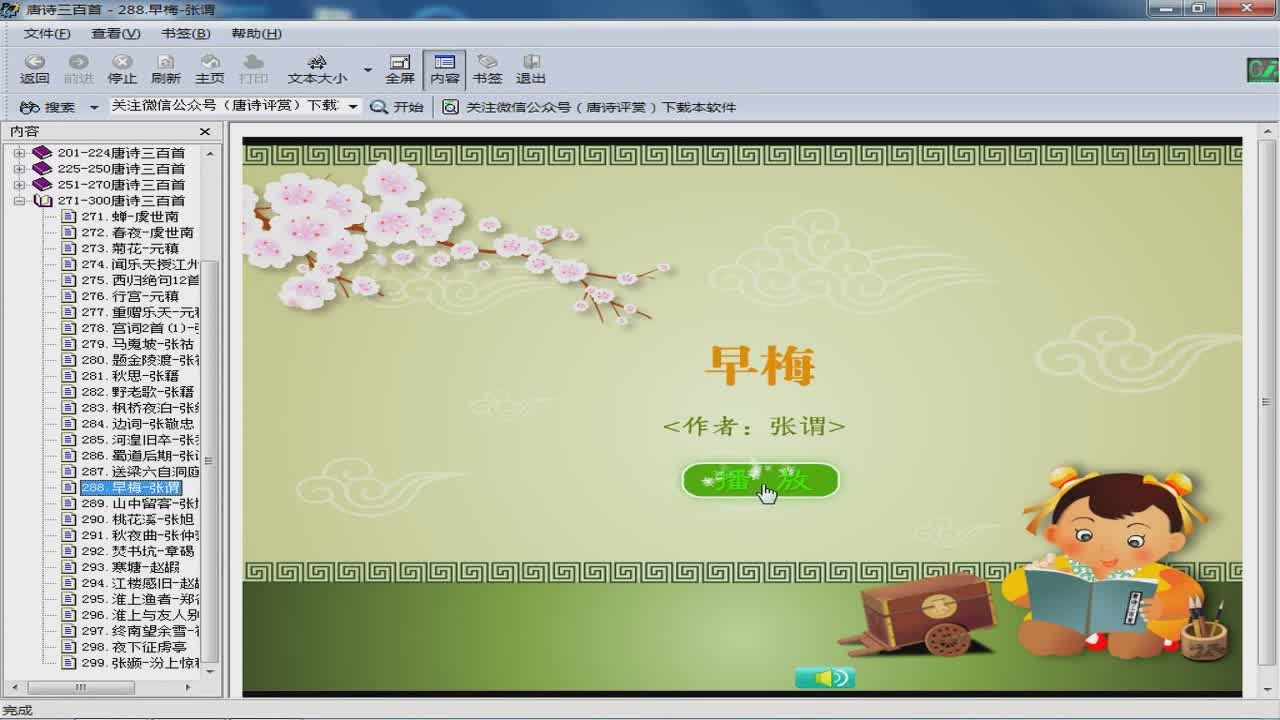
Task: Select poem 272.春夜-虞世南
Action: (138, 233)
